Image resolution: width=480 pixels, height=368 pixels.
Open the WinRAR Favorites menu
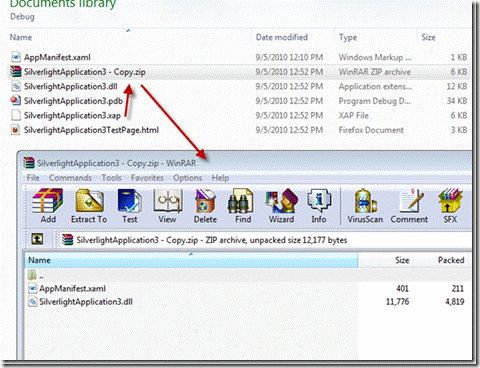coord(147,178)
